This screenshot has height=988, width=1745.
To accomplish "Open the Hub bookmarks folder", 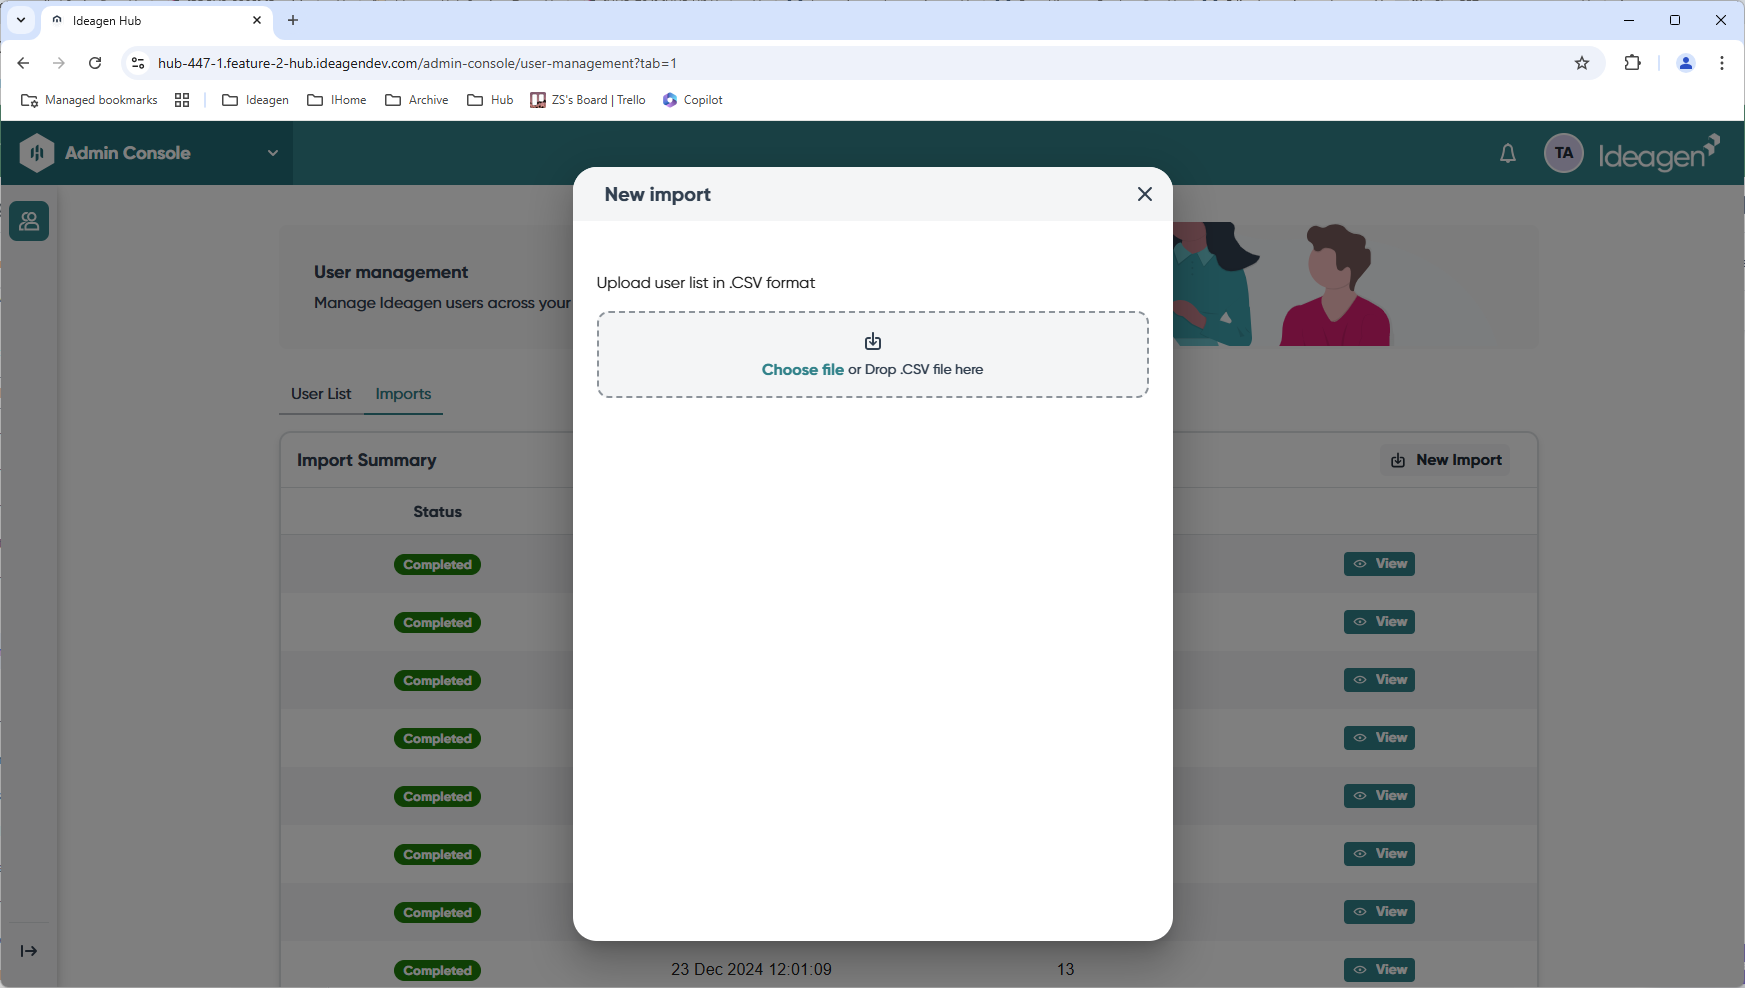I will pyautogui.click(x=490, y=100).
